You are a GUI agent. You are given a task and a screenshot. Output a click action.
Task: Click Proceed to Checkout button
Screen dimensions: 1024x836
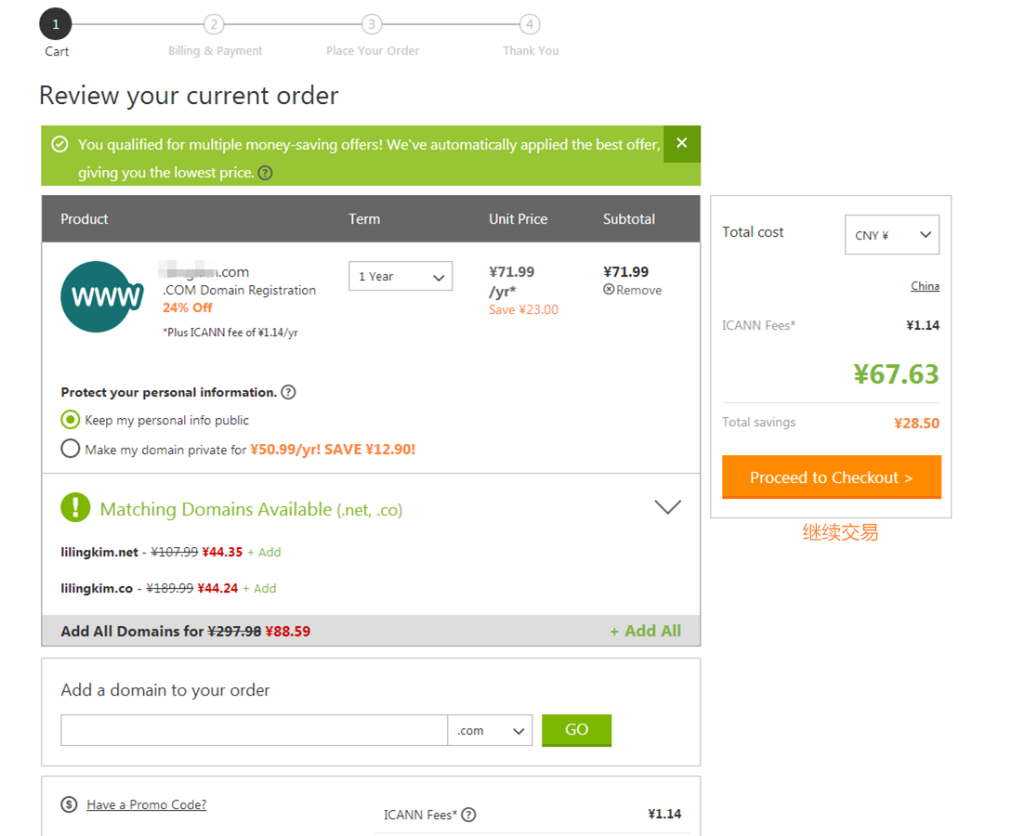(x=831, y=477)
